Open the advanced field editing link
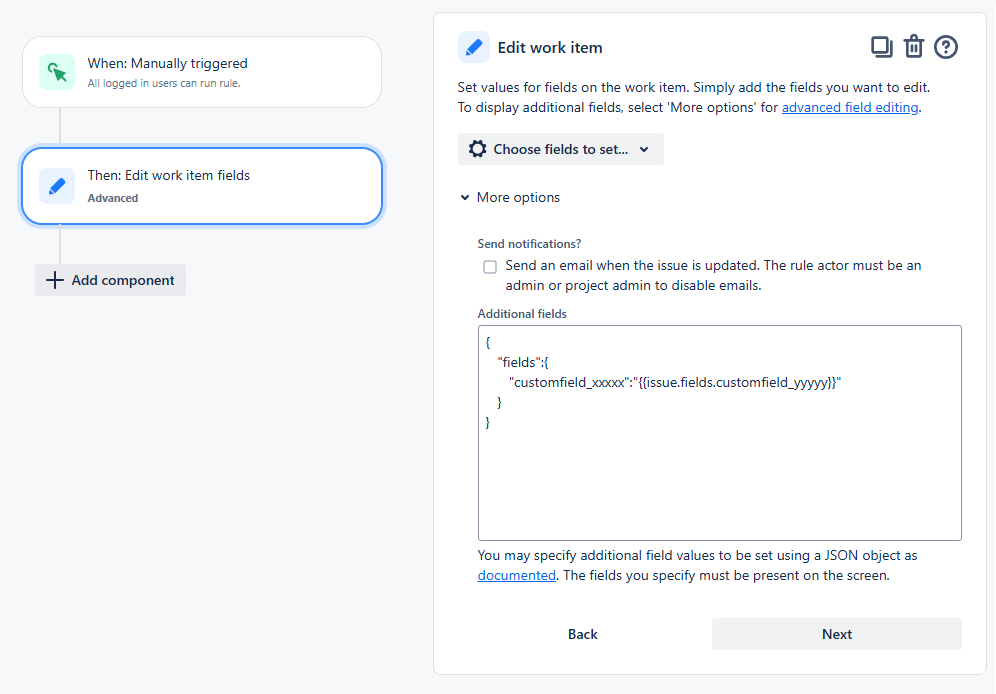Image resolution: width=996 pixels, height=694 pixels. coord(849,107)
